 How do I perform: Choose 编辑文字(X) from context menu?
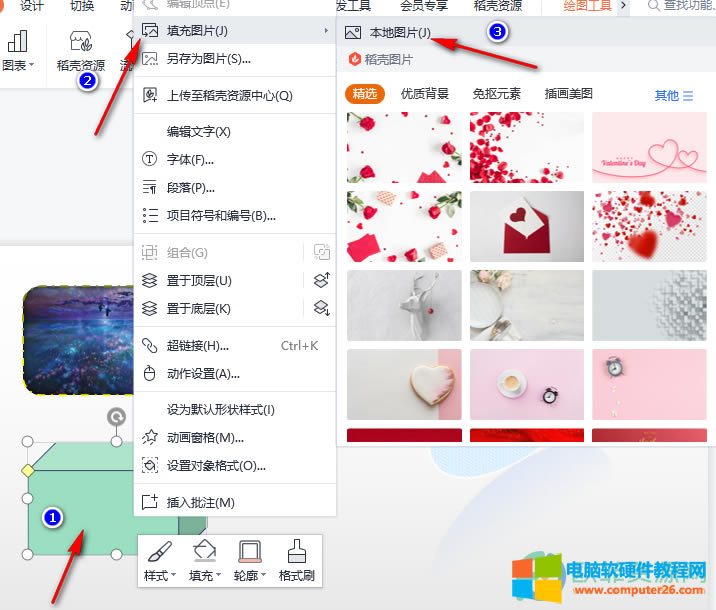(235, 131)
